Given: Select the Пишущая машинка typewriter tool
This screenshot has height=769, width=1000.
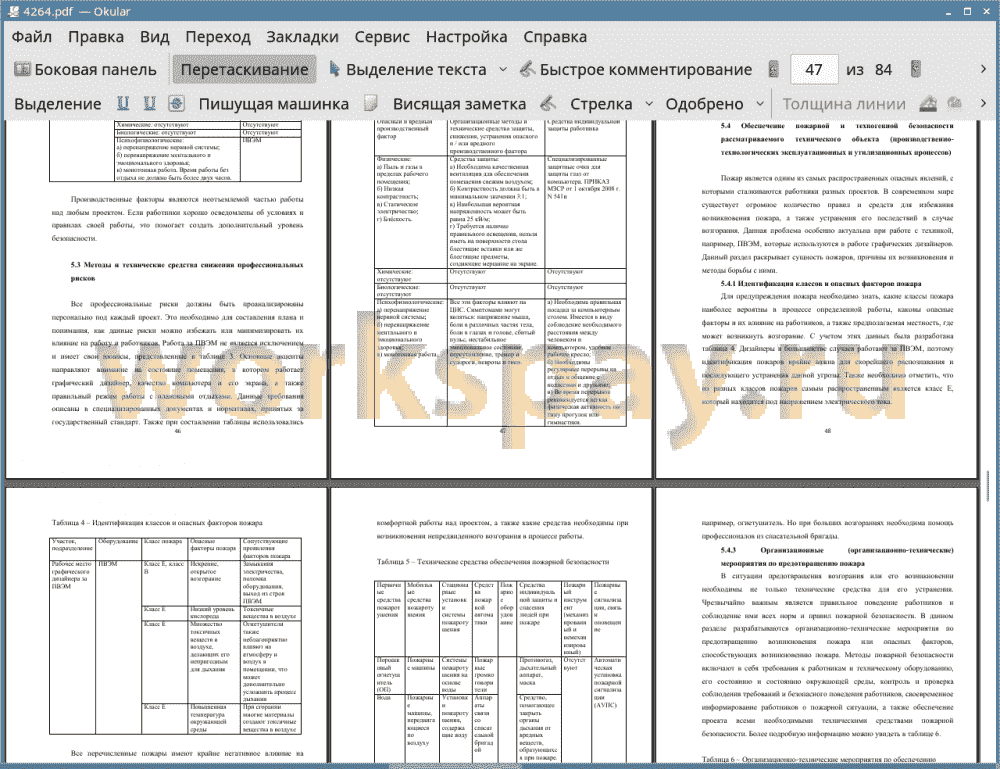Looking at the screenshot, I should pos(274,104).
